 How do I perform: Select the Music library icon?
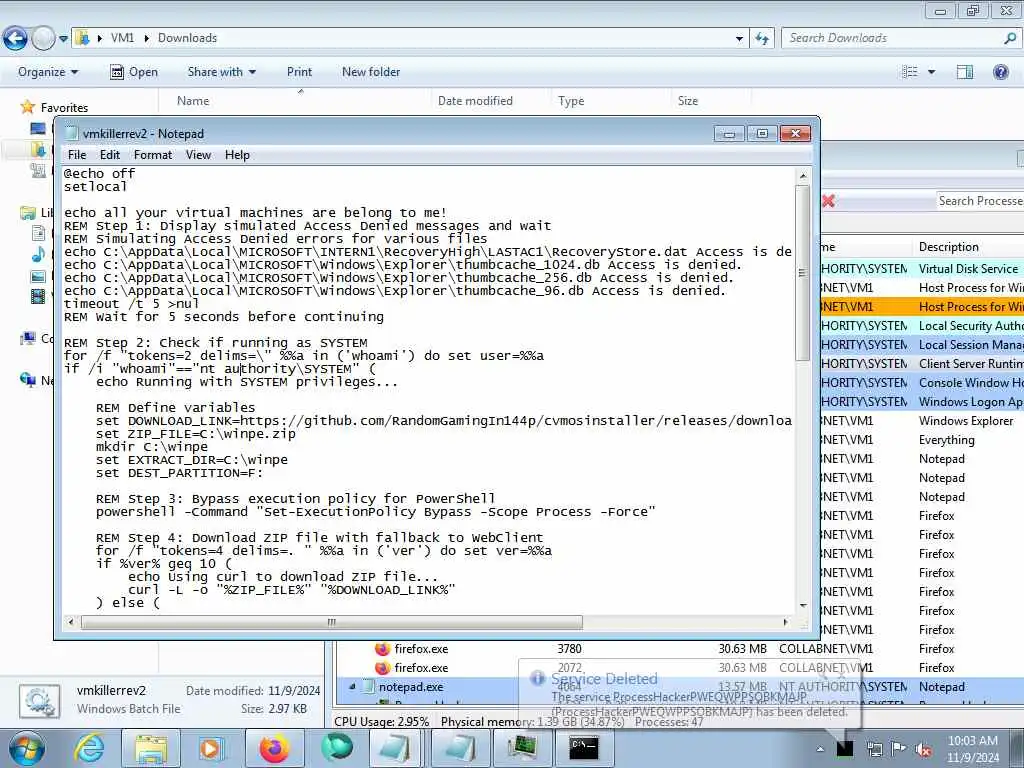coord(39,254)
